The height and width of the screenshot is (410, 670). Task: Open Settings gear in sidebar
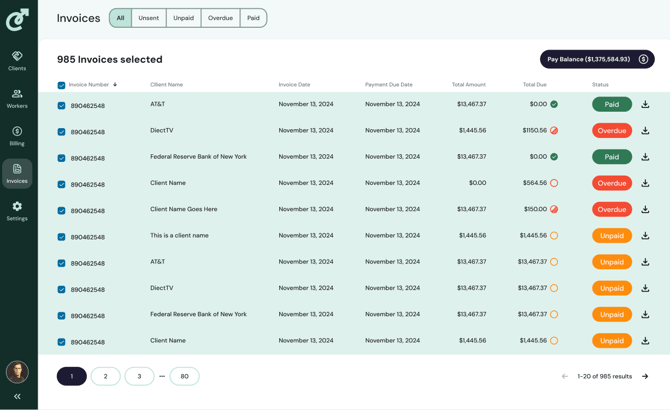[17, 210]
